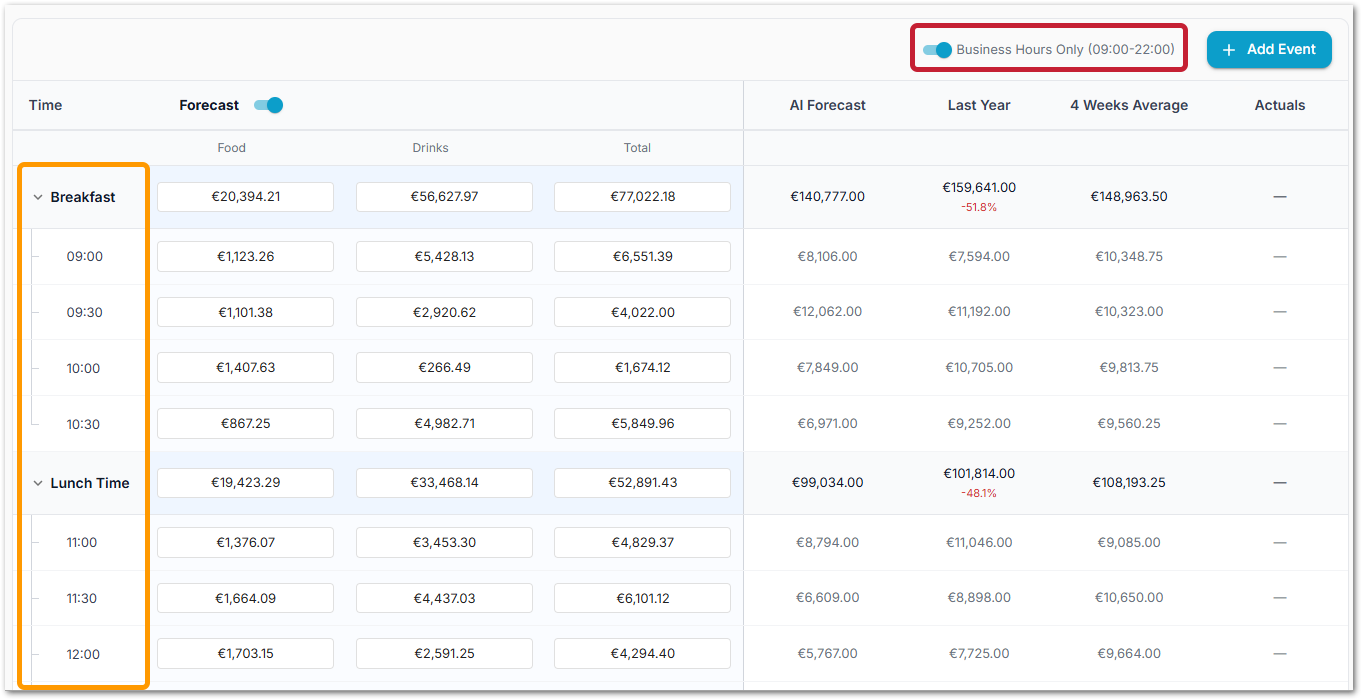Click the 09:30 Total field €4,022.00

(642, 312)
